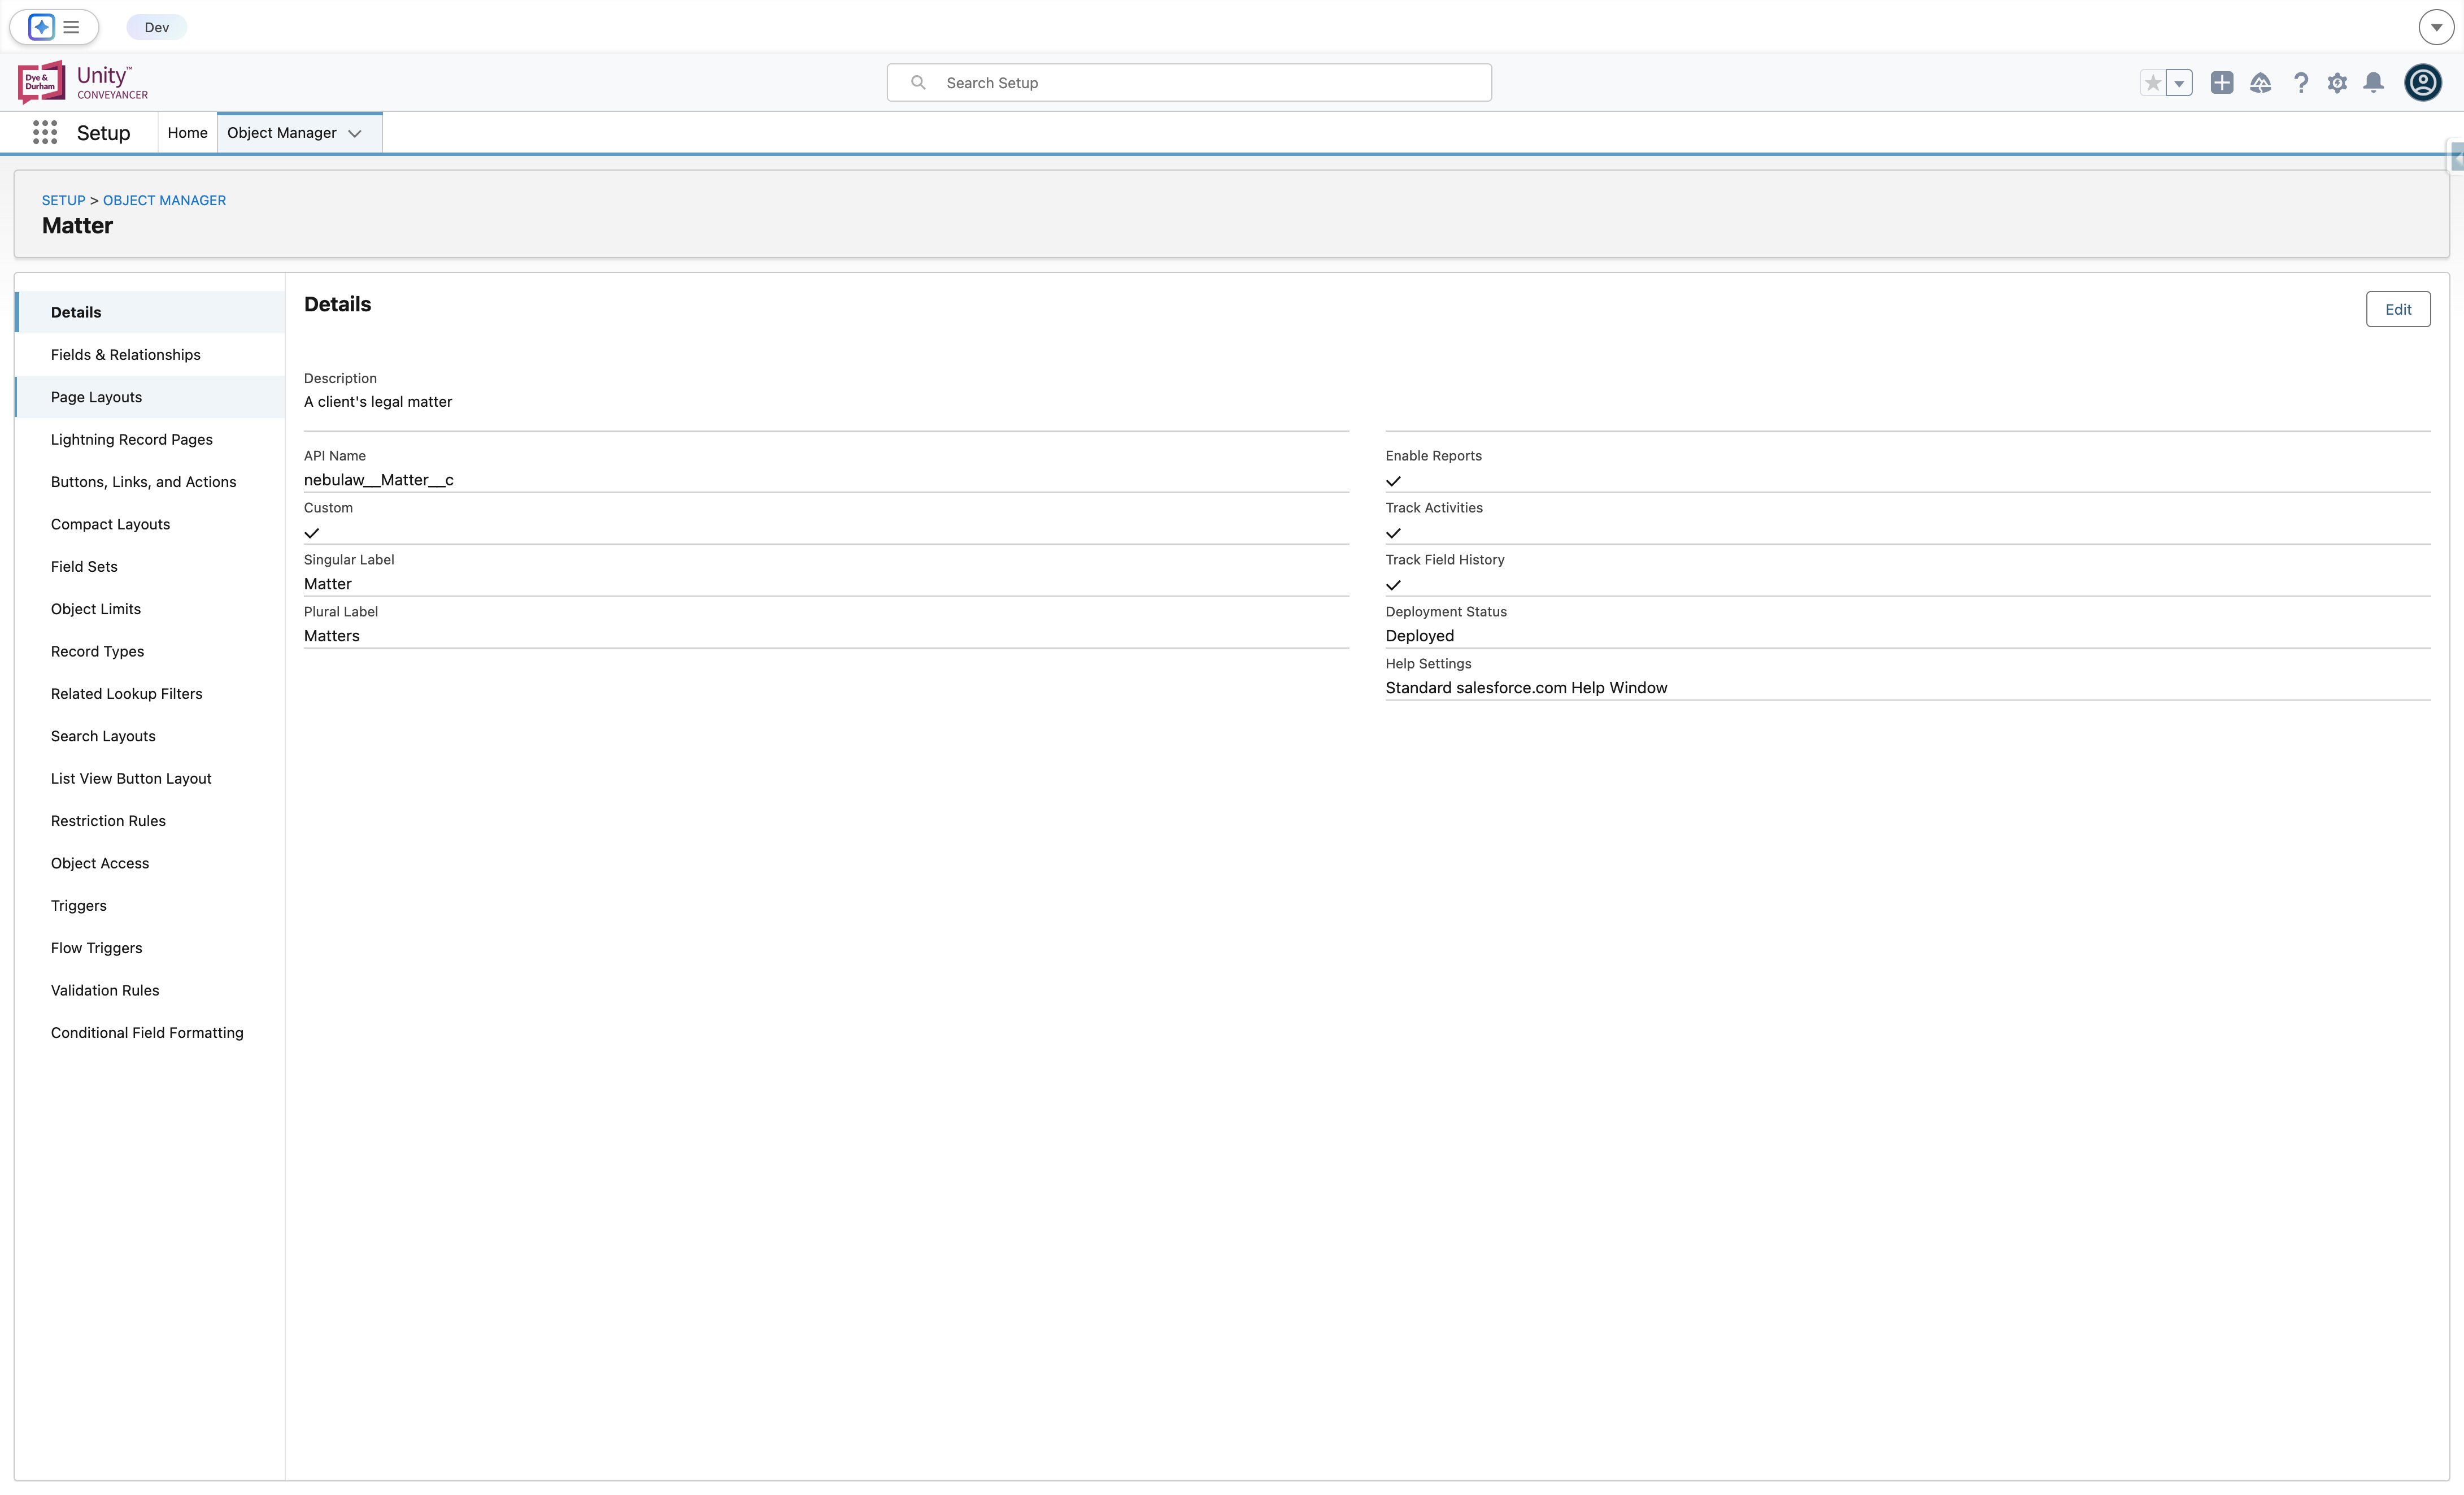Viewport: 2464px width, 1495px height.
Task: Open Lightning Record Pages section
Action: tap(150, 439)
